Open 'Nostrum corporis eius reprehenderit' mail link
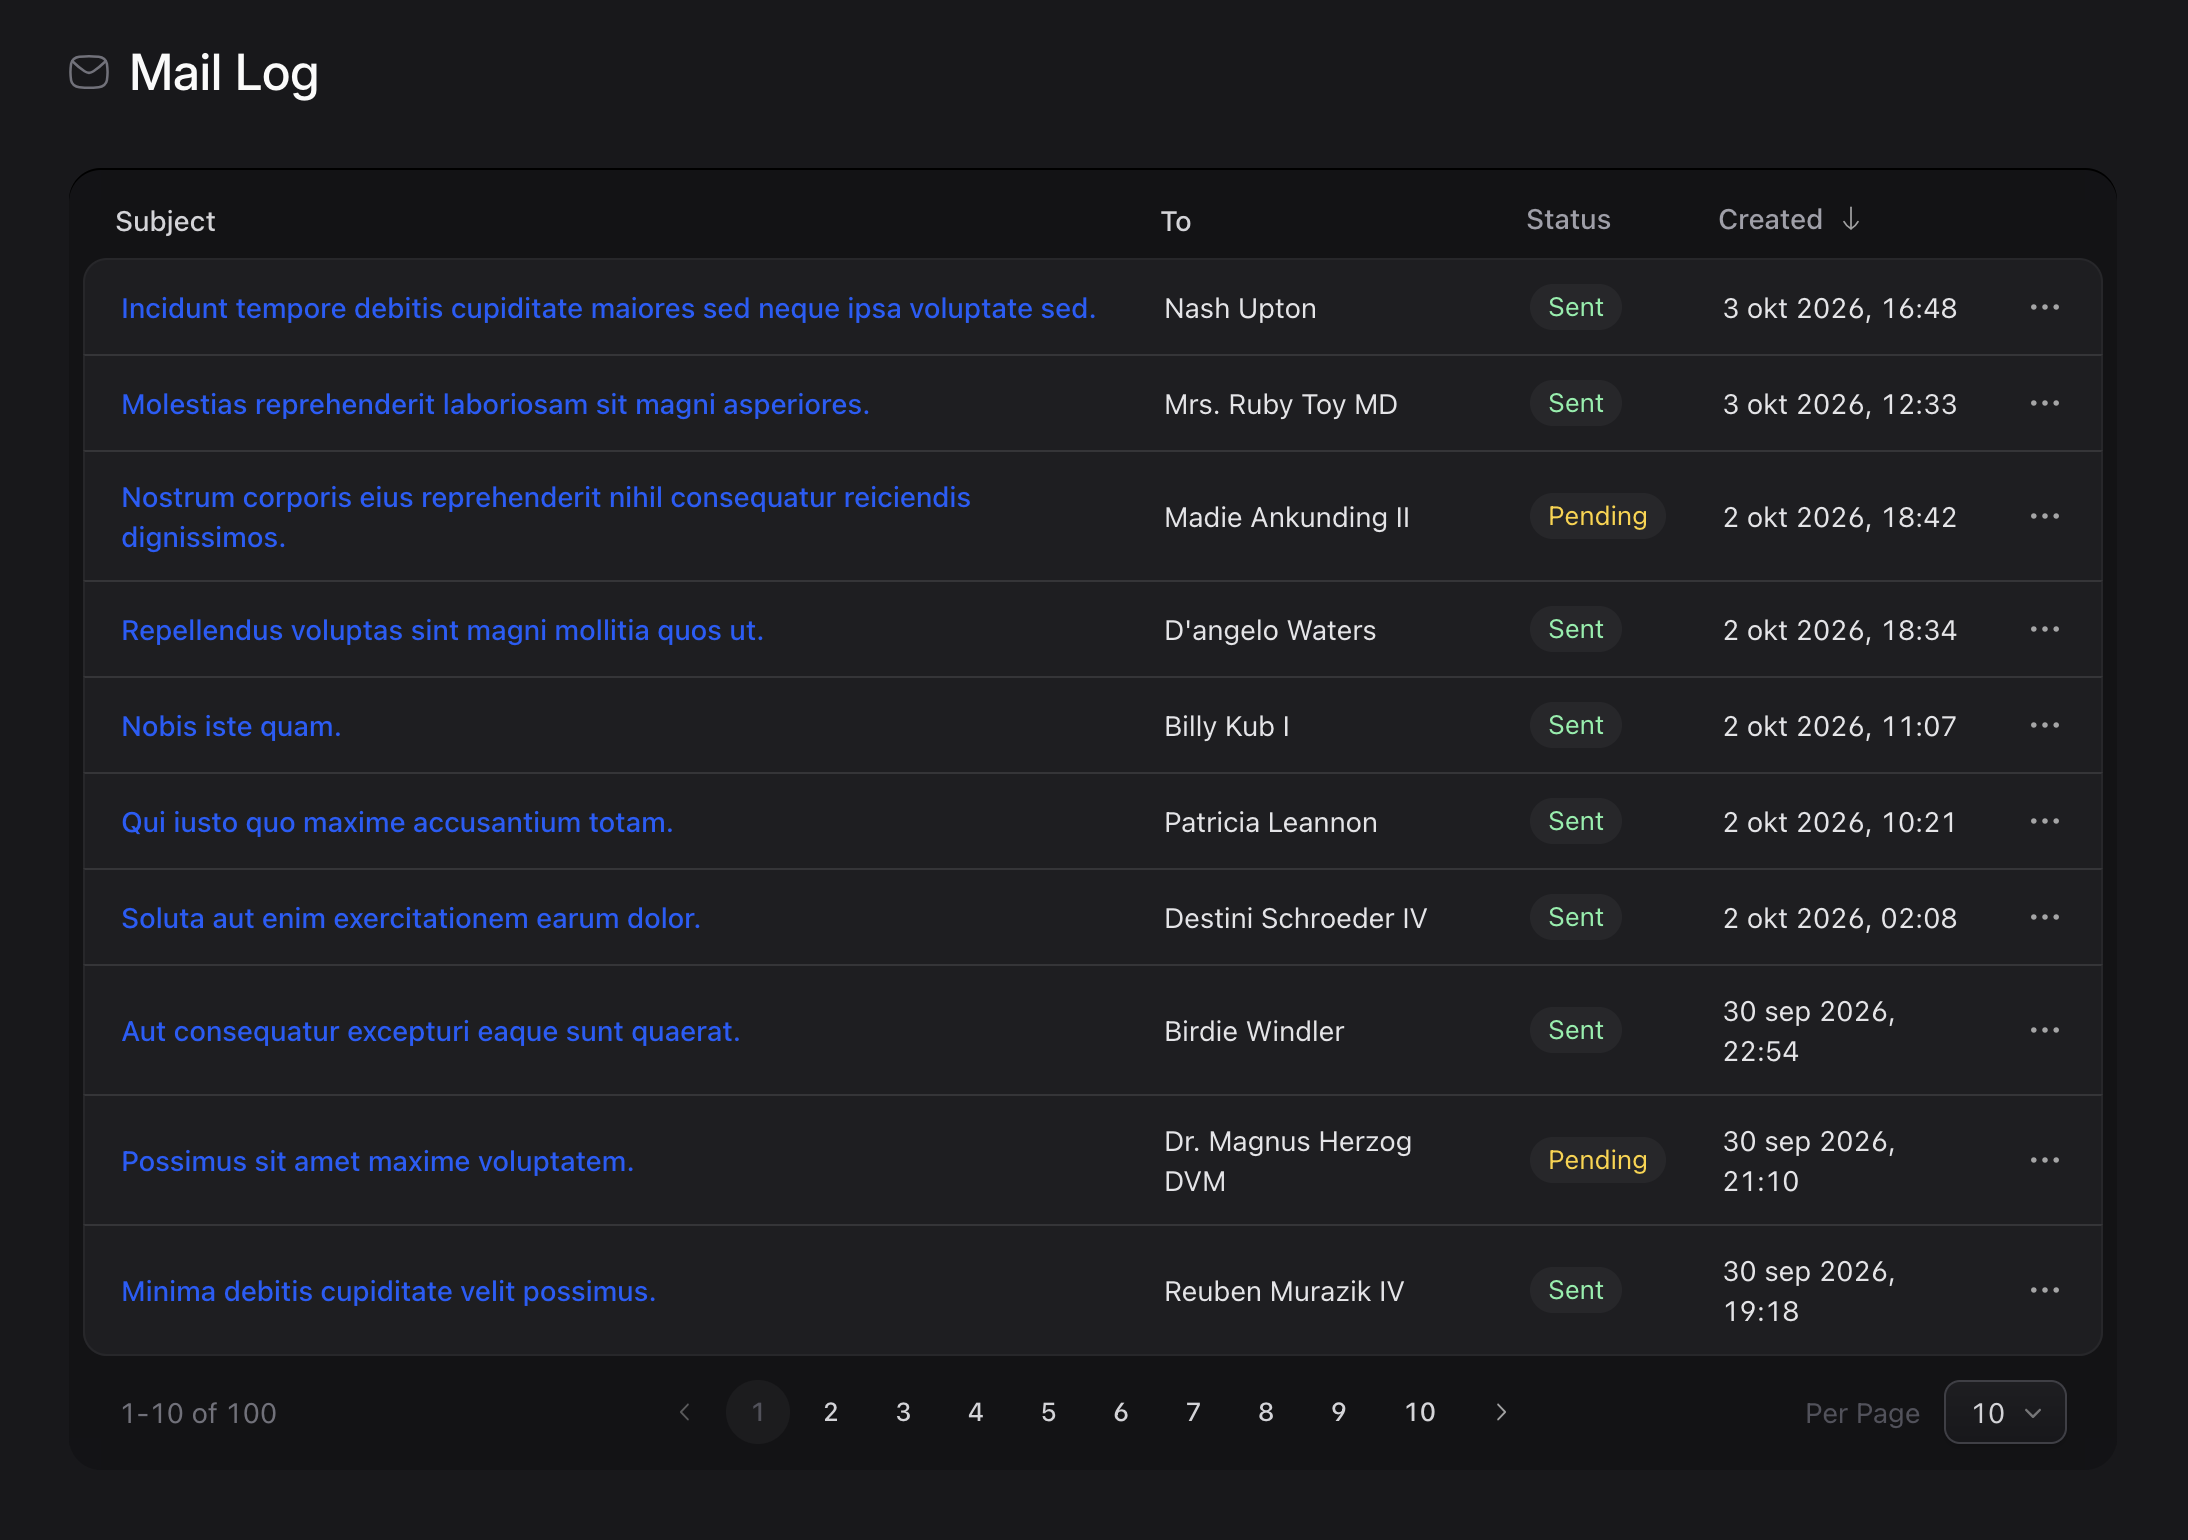2188x1540 pixels. (x=546, y=517)
